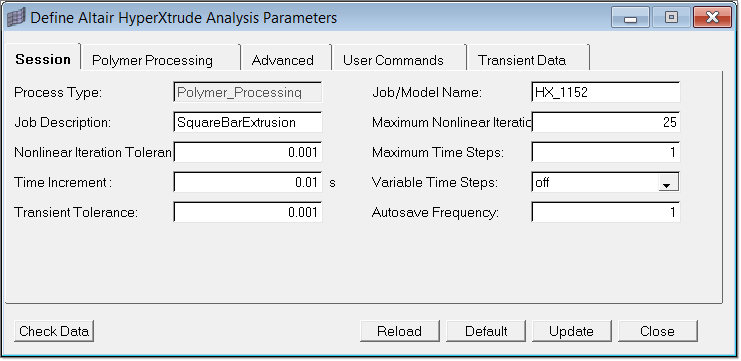Reload the analysis parameters

click(400, 331)
